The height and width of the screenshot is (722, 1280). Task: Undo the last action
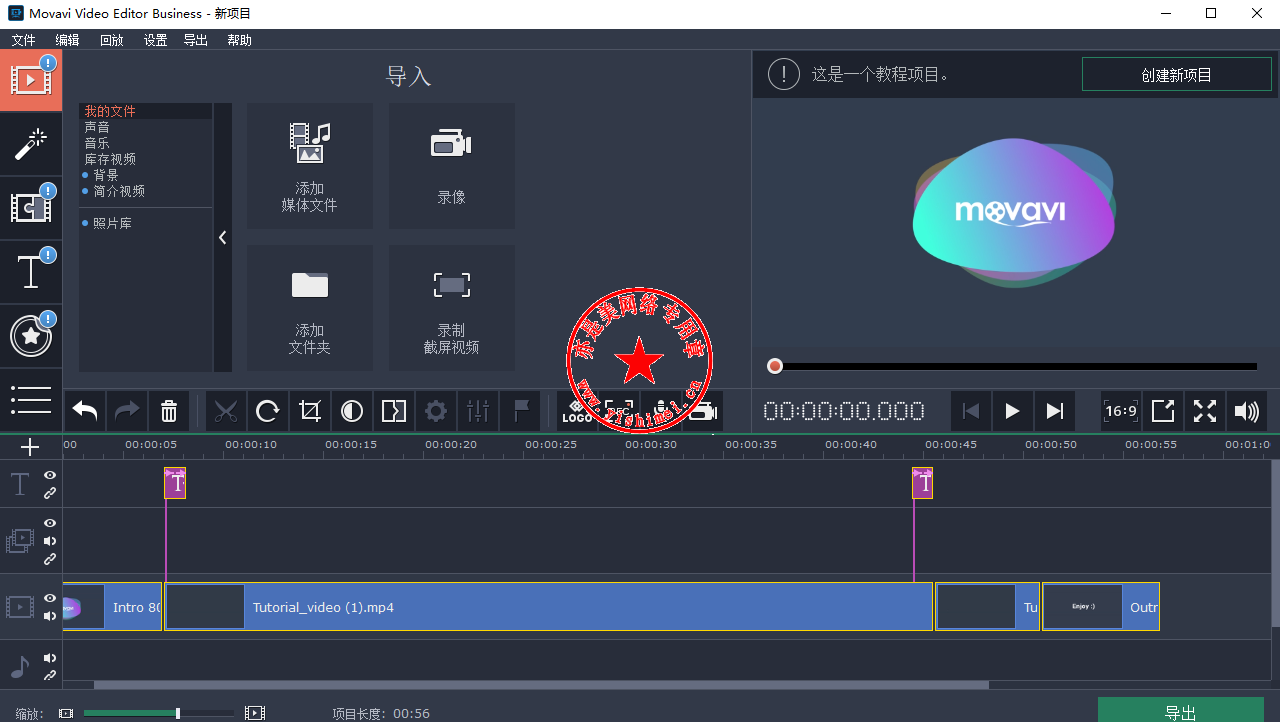[85, 411]
